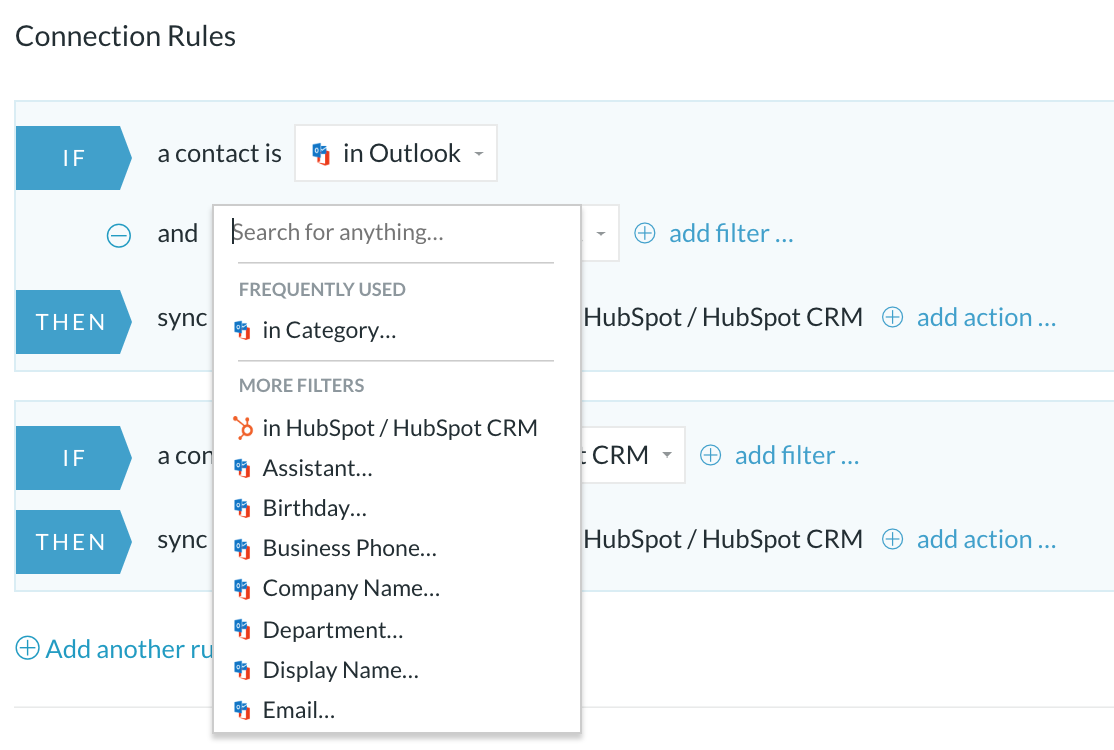
Task: Click plus icon beside second rule's 'add action'
Action: 892,540
